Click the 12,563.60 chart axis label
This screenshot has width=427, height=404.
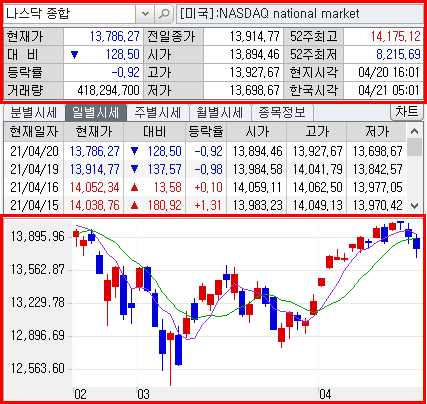[x=37, y=368]
